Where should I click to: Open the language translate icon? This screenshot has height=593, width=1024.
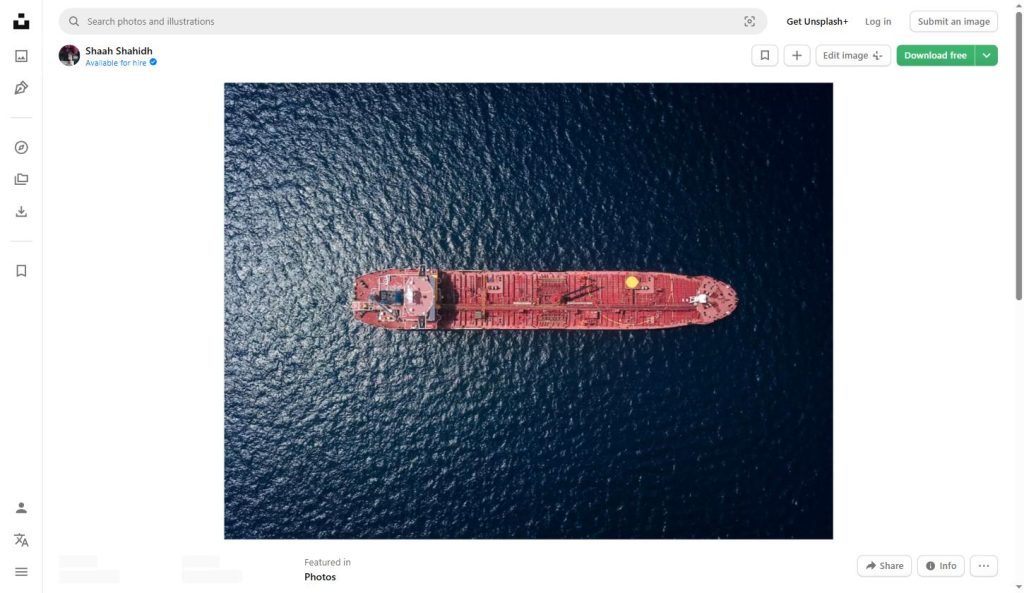pos(21,540)
